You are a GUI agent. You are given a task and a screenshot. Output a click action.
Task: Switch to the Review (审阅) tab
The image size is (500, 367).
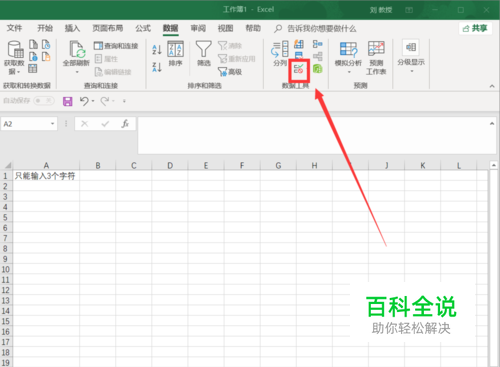coord(198,28)
